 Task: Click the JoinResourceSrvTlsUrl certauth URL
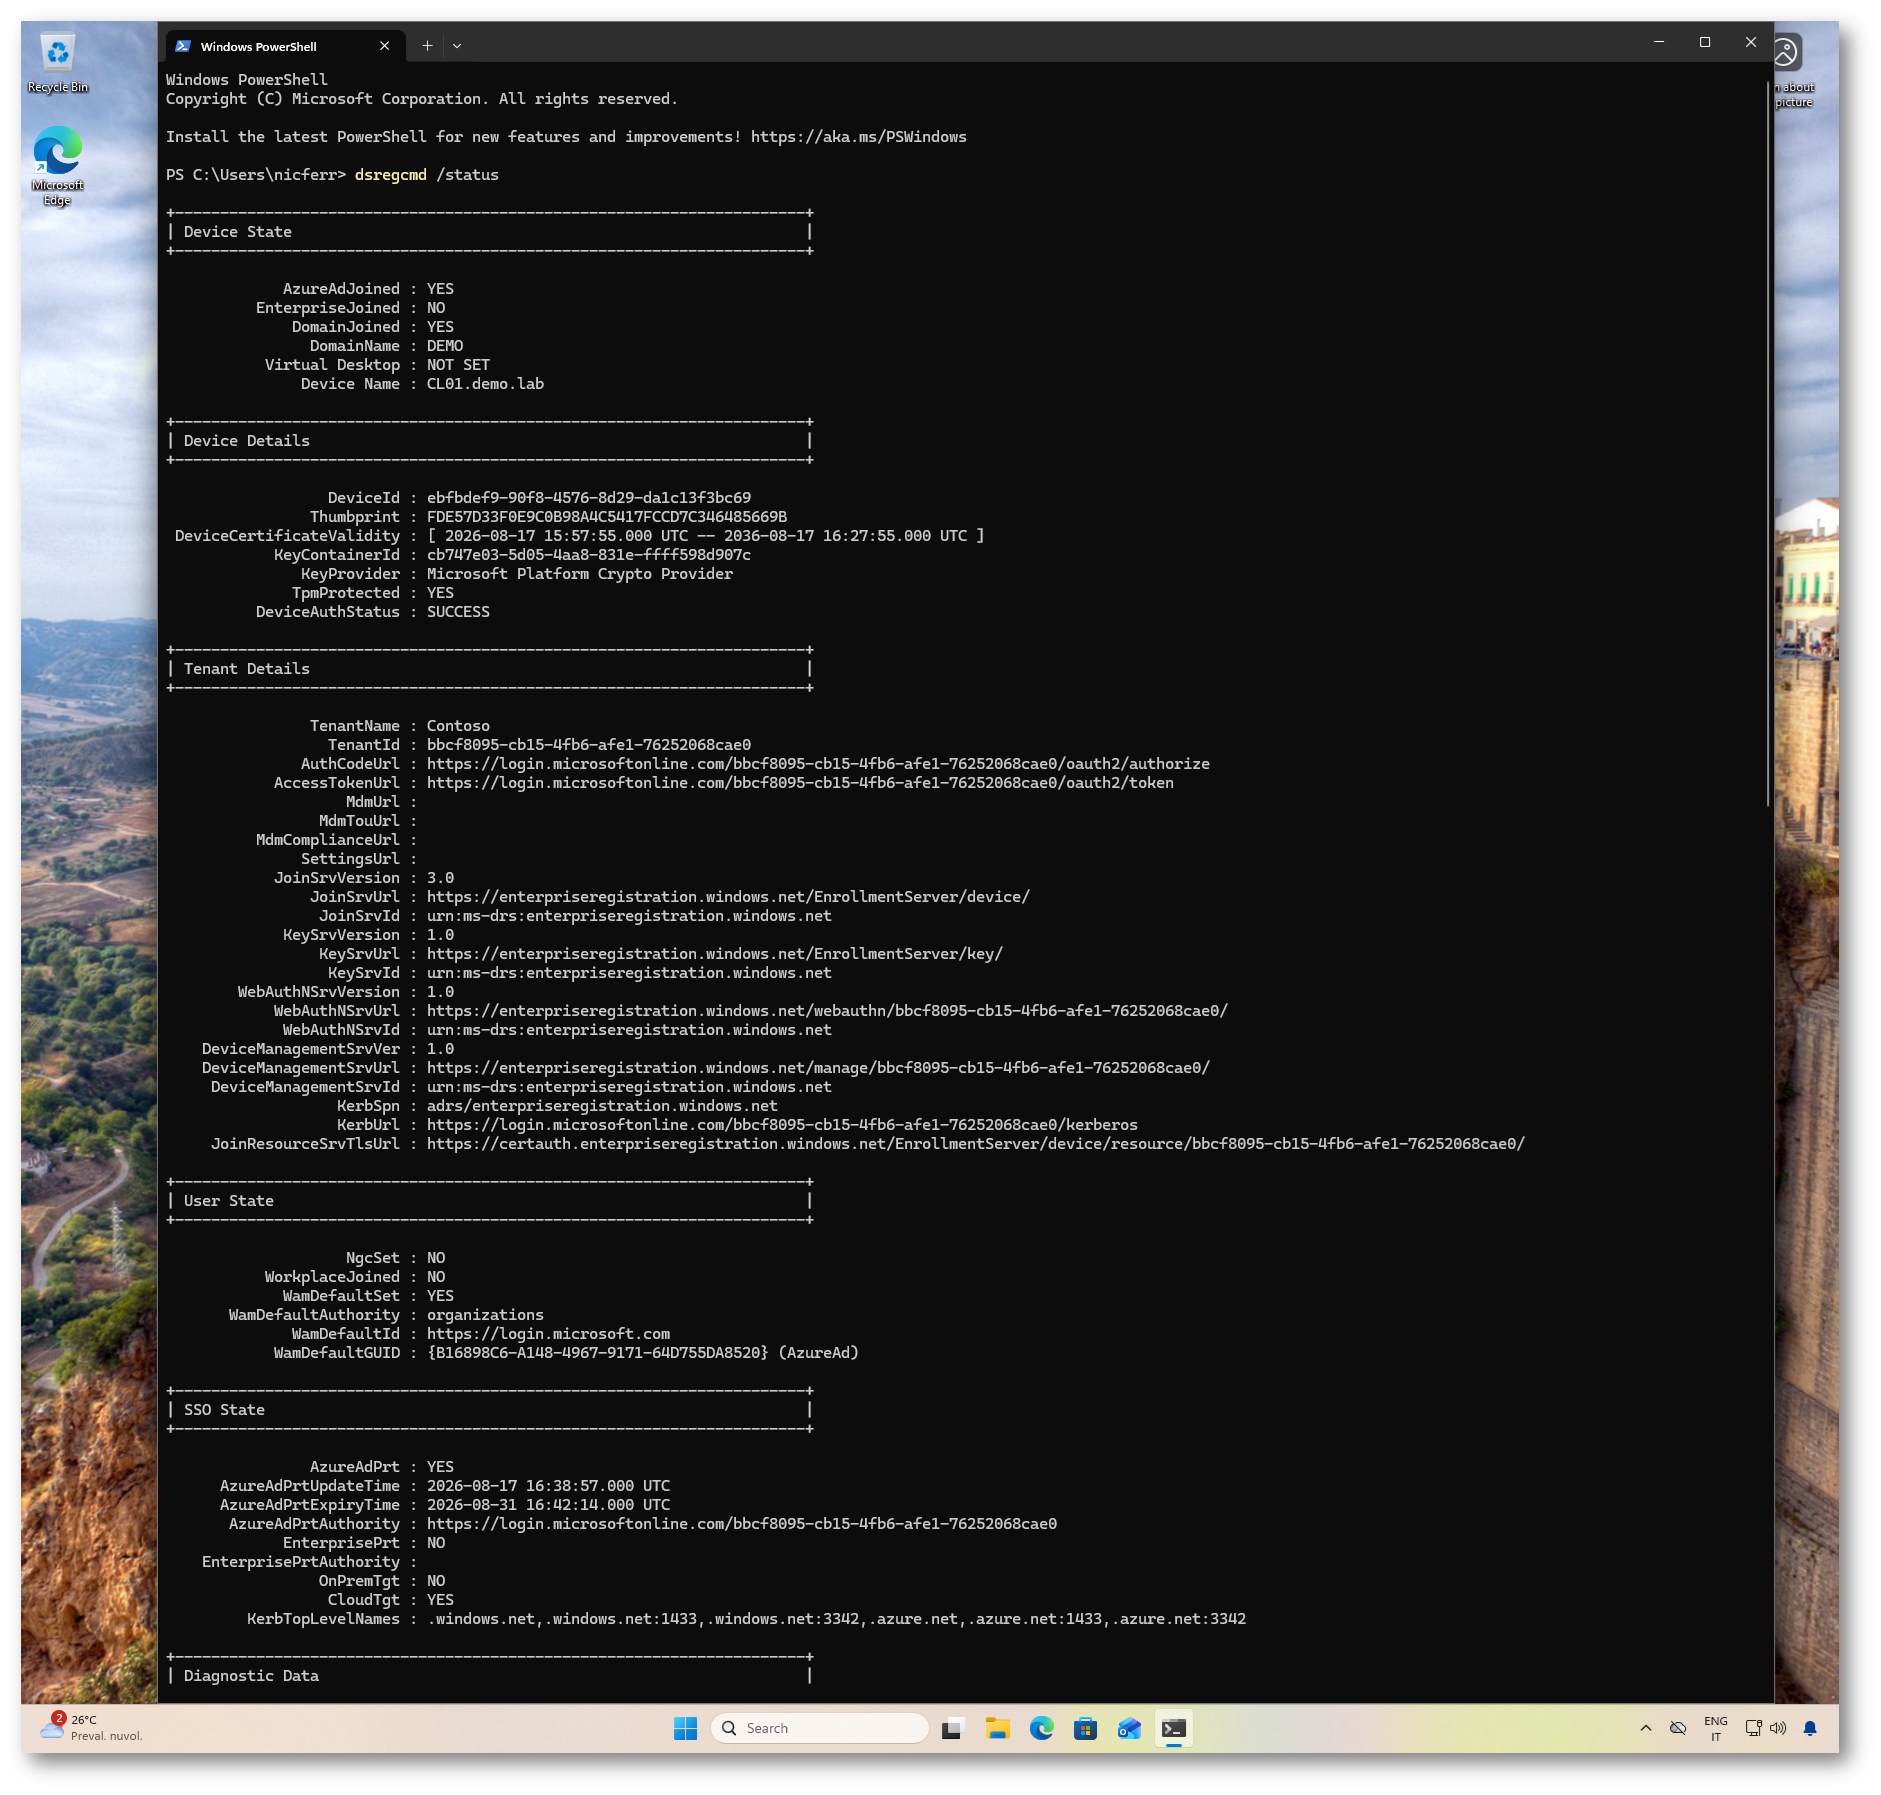click(x=976, y=1144)
